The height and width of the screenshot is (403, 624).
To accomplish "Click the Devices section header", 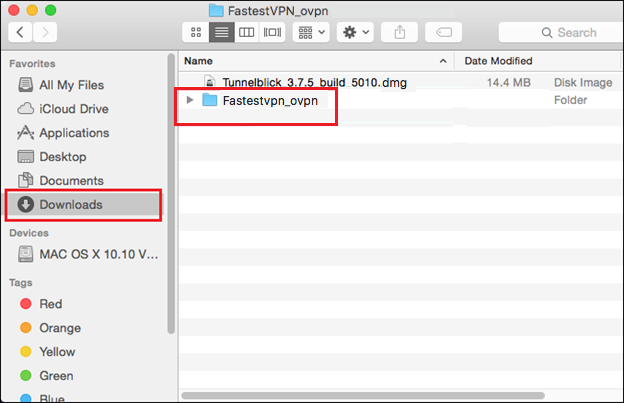I will [29, 233].
